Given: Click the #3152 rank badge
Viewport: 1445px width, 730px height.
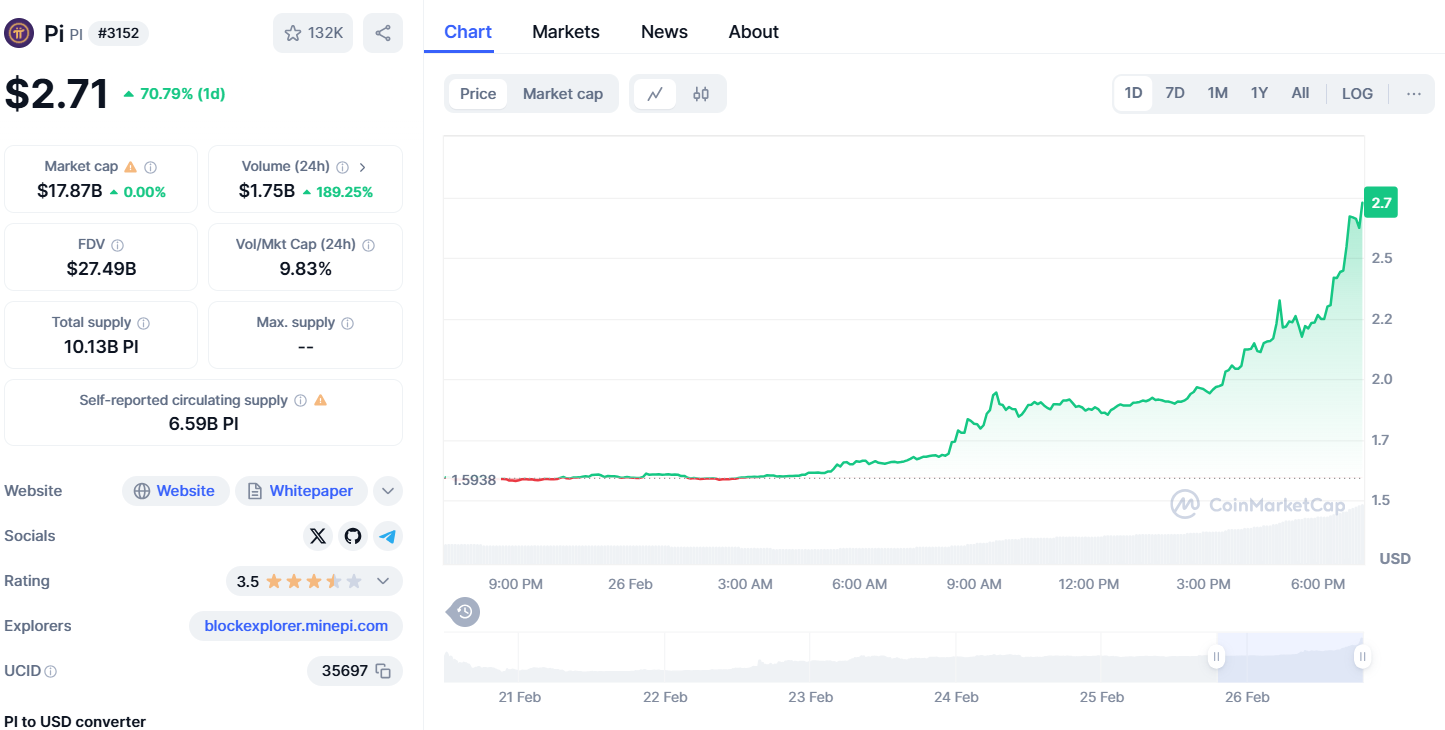Looking at the screenshot, I should coord(119,34).
